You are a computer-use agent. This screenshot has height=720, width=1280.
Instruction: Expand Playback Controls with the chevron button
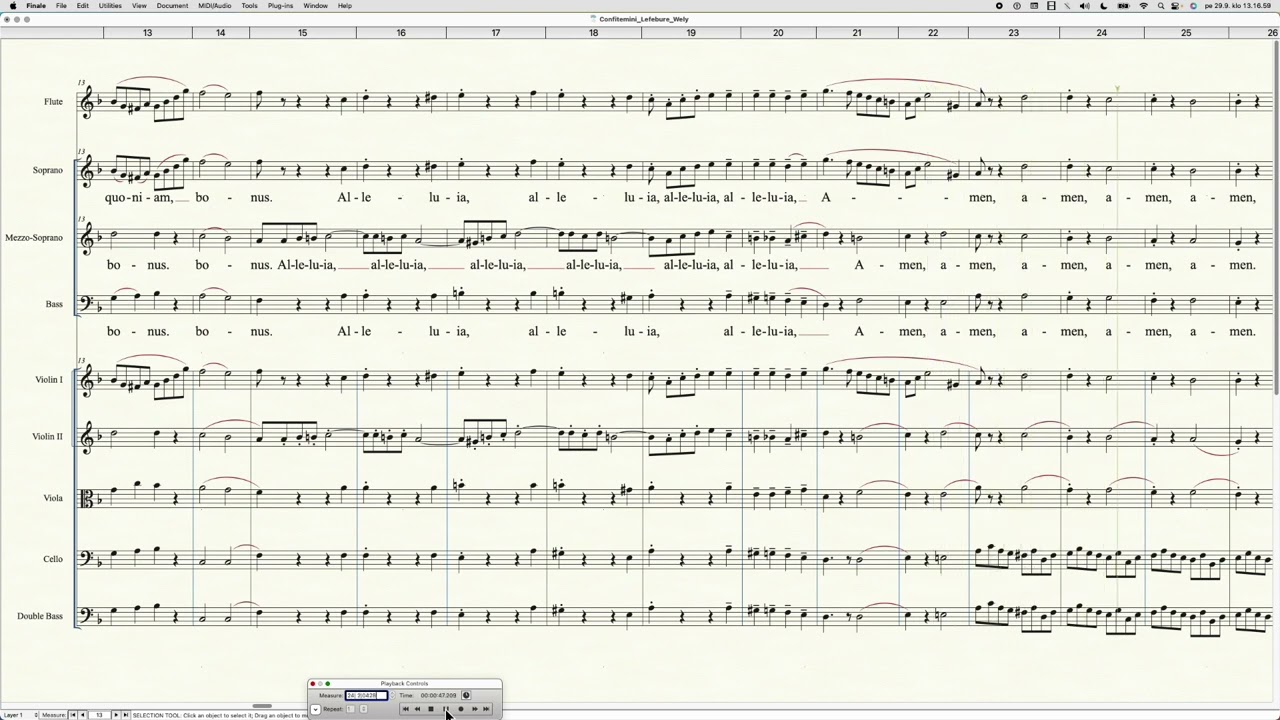pyautogui.click(x=315, y=709)
